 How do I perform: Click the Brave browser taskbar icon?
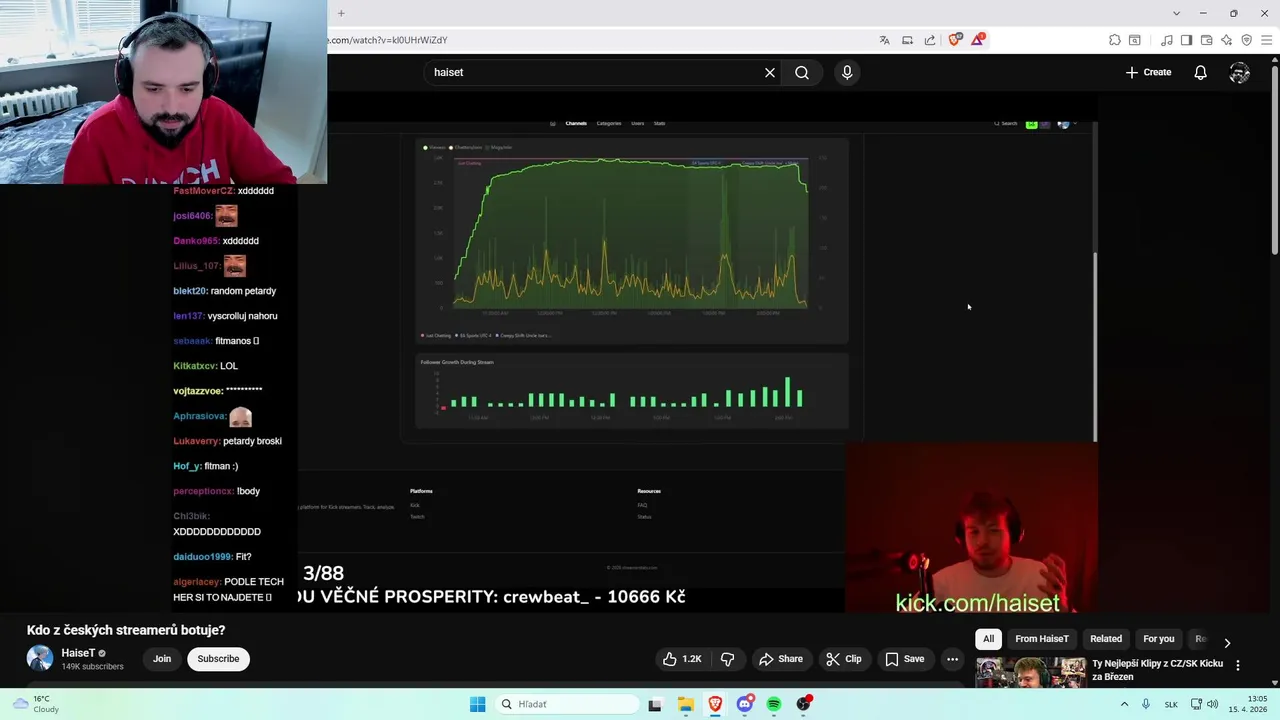coord(715,704)
